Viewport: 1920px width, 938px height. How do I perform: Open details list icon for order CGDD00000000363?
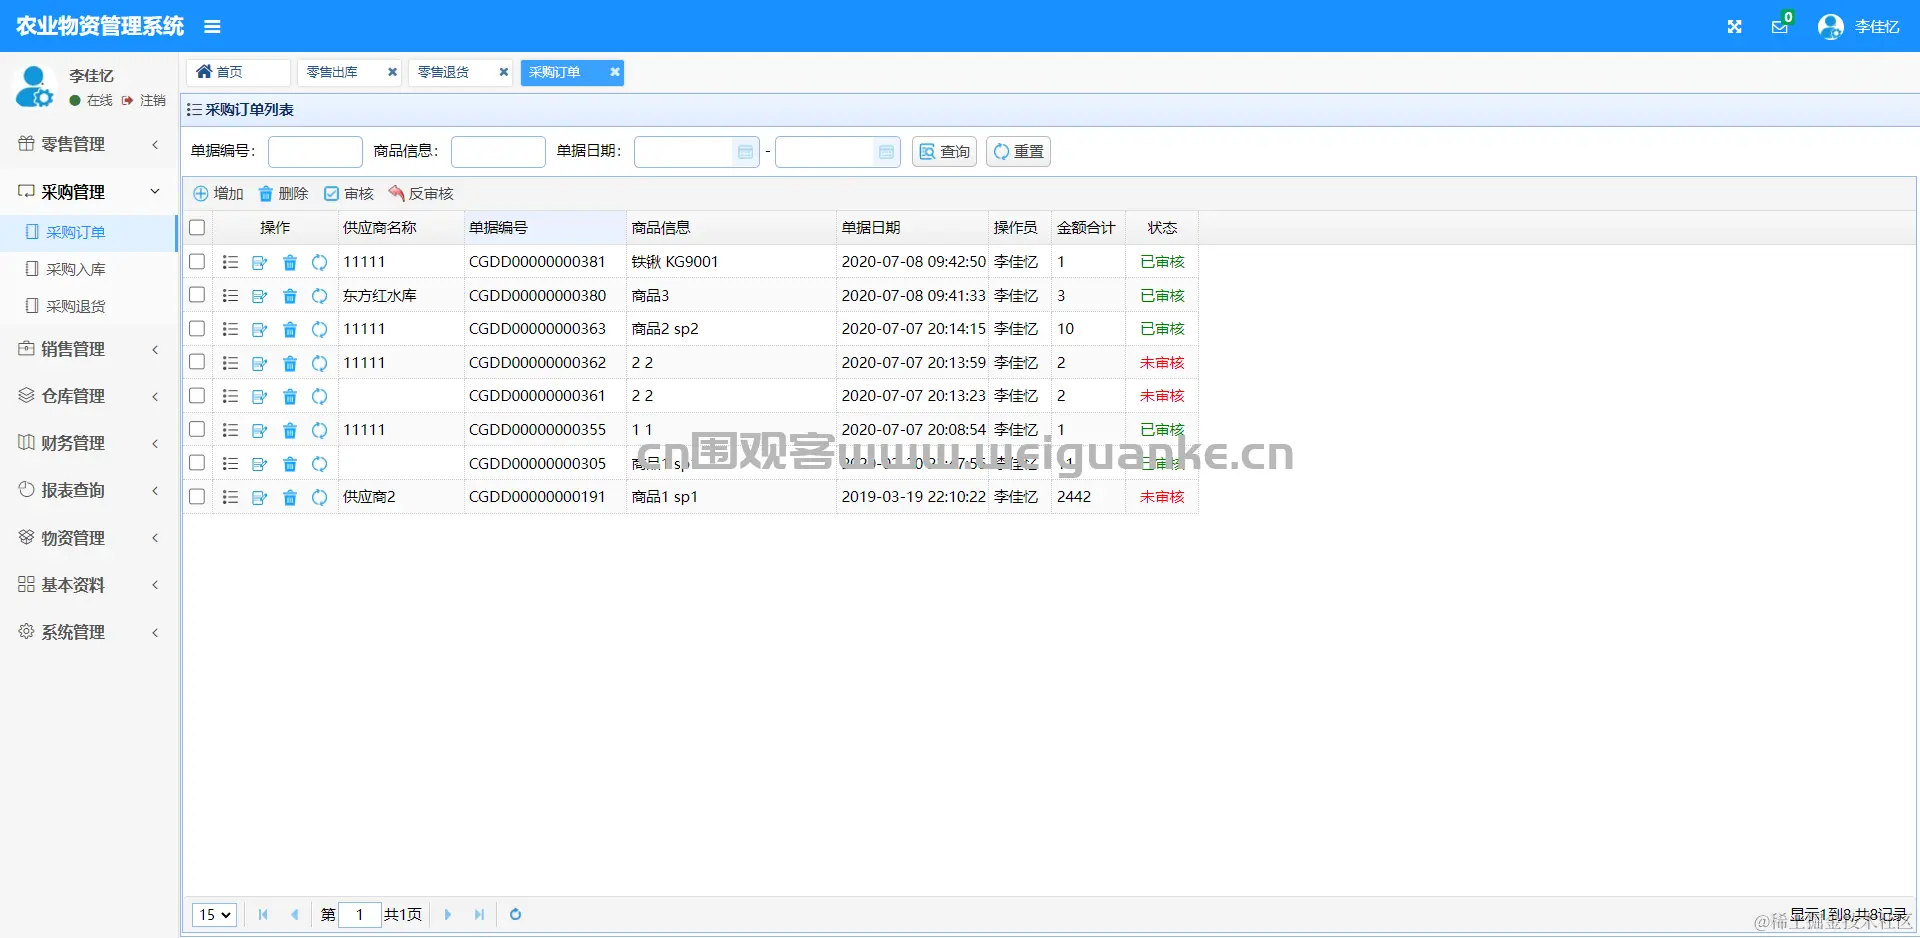230,329
